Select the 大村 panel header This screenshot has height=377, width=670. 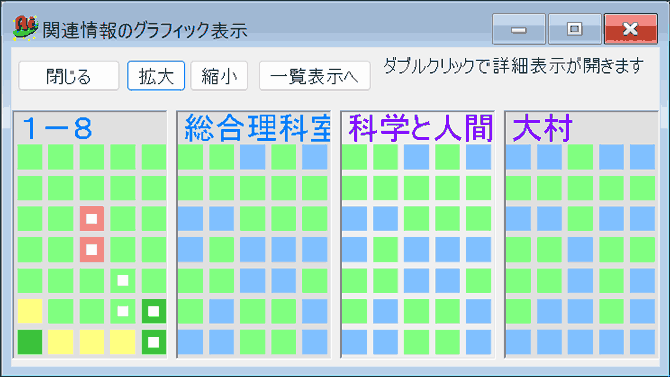(x=543, y=128)
